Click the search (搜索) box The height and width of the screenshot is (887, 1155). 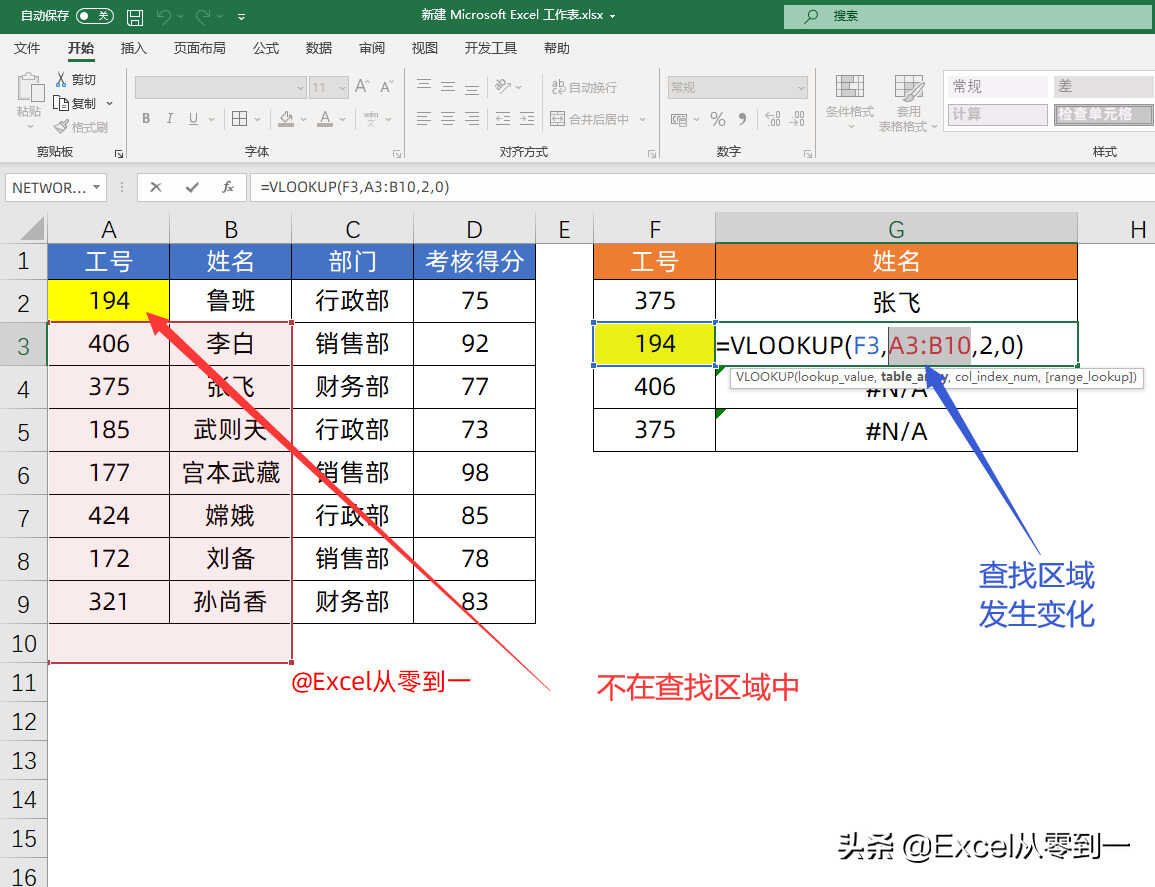point(960,16)
